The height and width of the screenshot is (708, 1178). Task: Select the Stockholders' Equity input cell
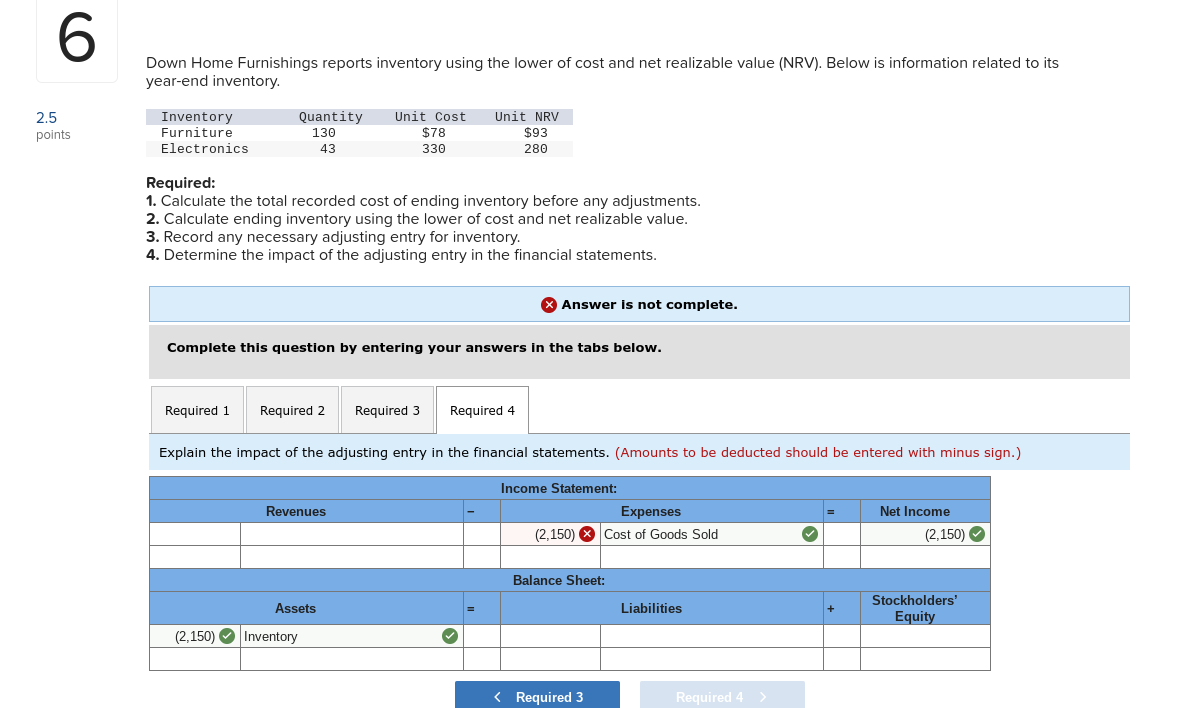[x=924, y=636]
